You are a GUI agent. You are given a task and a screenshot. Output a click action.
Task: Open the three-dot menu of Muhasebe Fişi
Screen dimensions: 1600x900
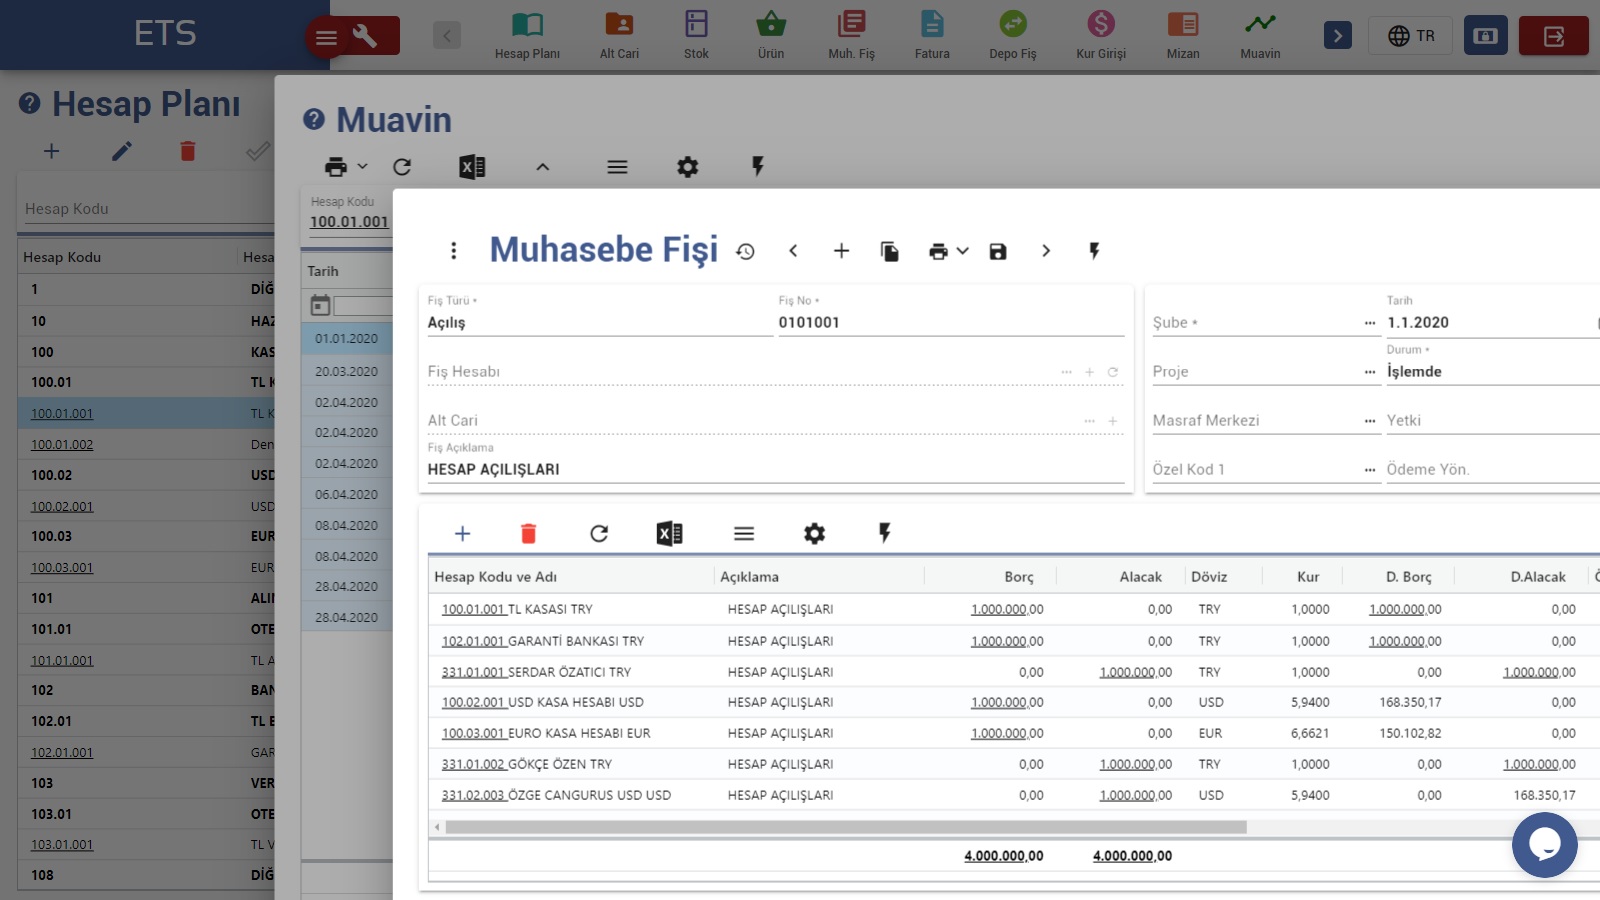tap(453, 251)
